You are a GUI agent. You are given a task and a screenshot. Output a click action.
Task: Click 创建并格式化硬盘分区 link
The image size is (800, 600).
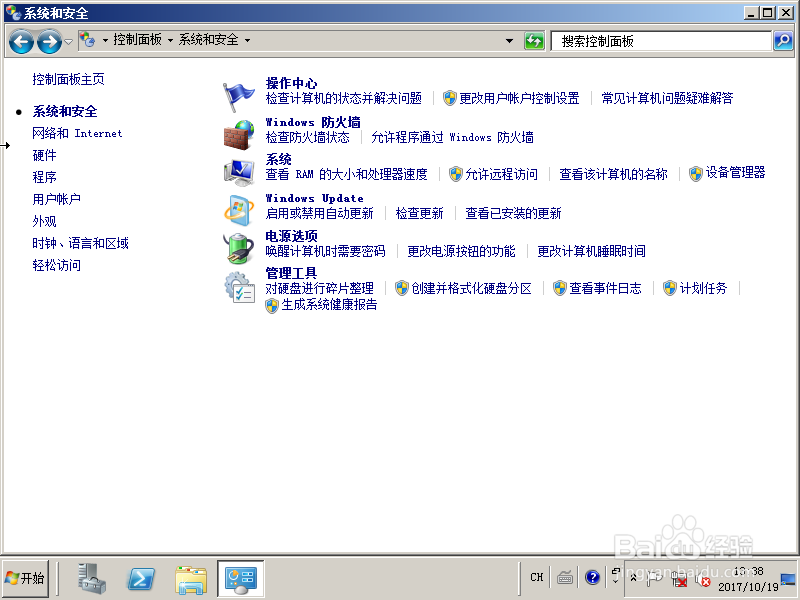click(471, 288)
